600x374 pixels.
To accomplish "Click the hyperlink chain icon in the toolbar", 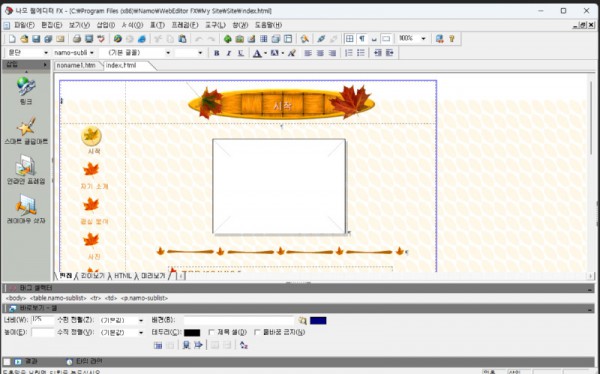I will tap(321, 39).
